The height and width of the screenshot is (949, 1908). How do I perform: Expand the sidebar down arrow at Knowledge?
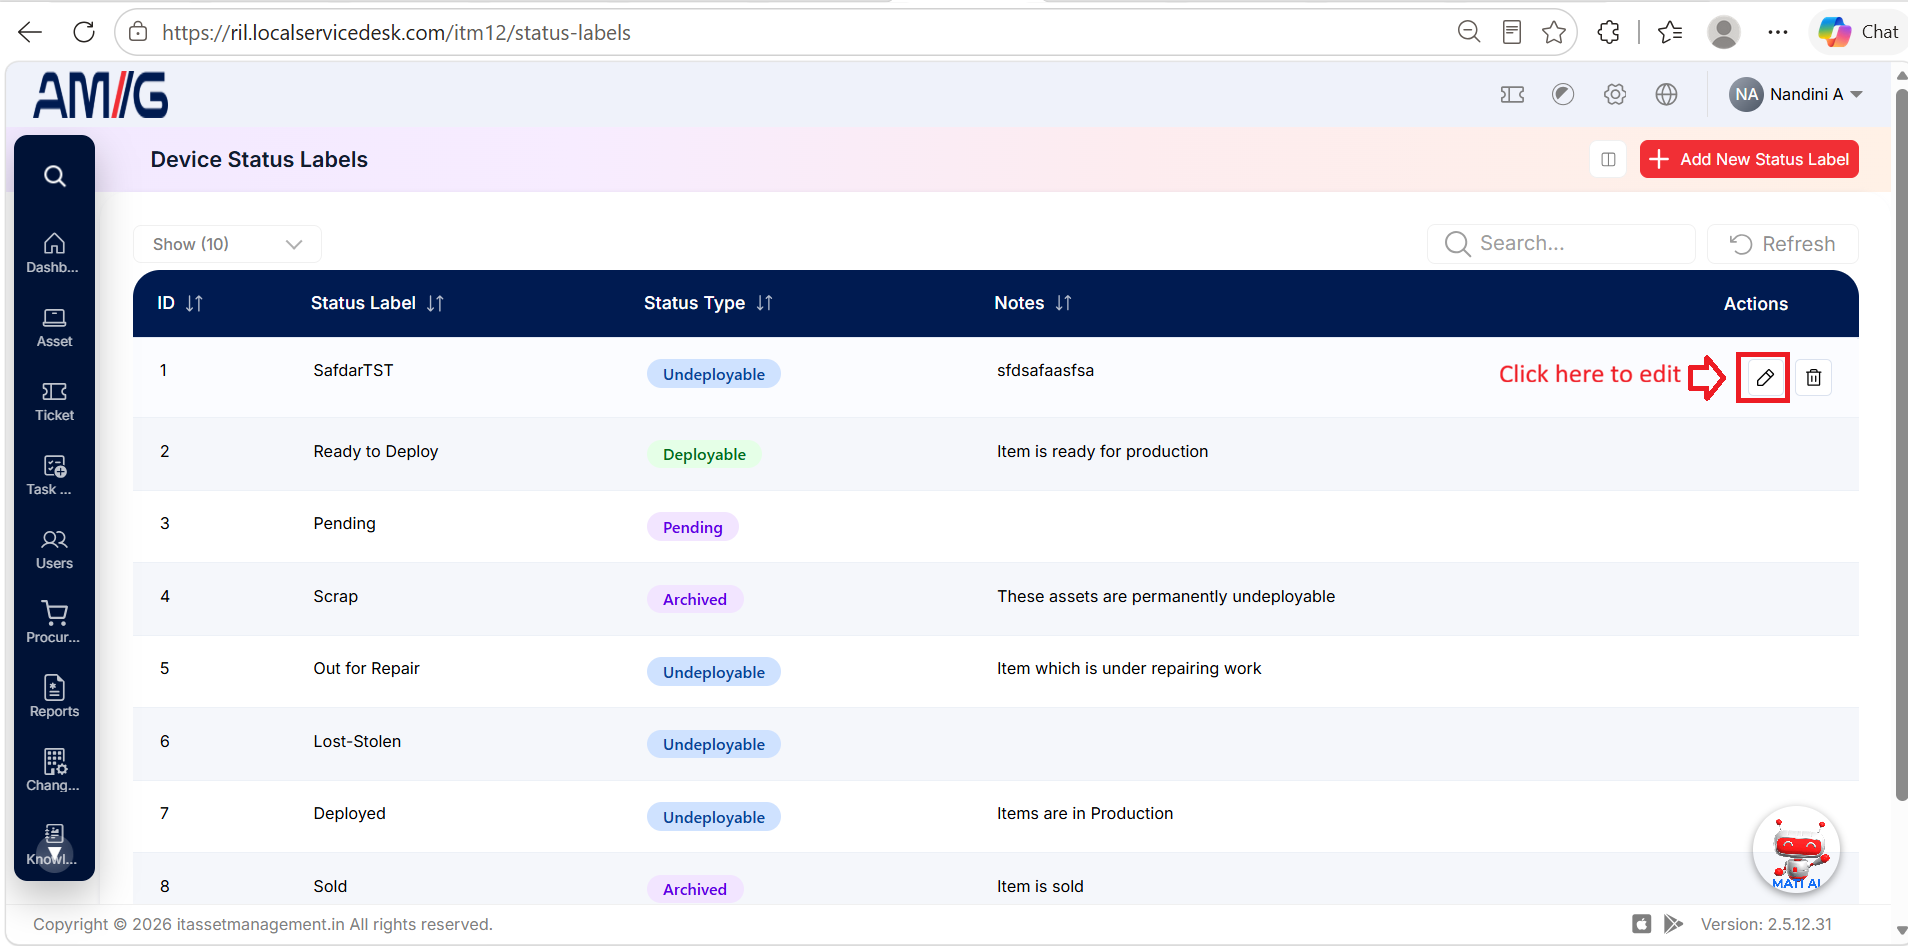[x=55, y=853]
